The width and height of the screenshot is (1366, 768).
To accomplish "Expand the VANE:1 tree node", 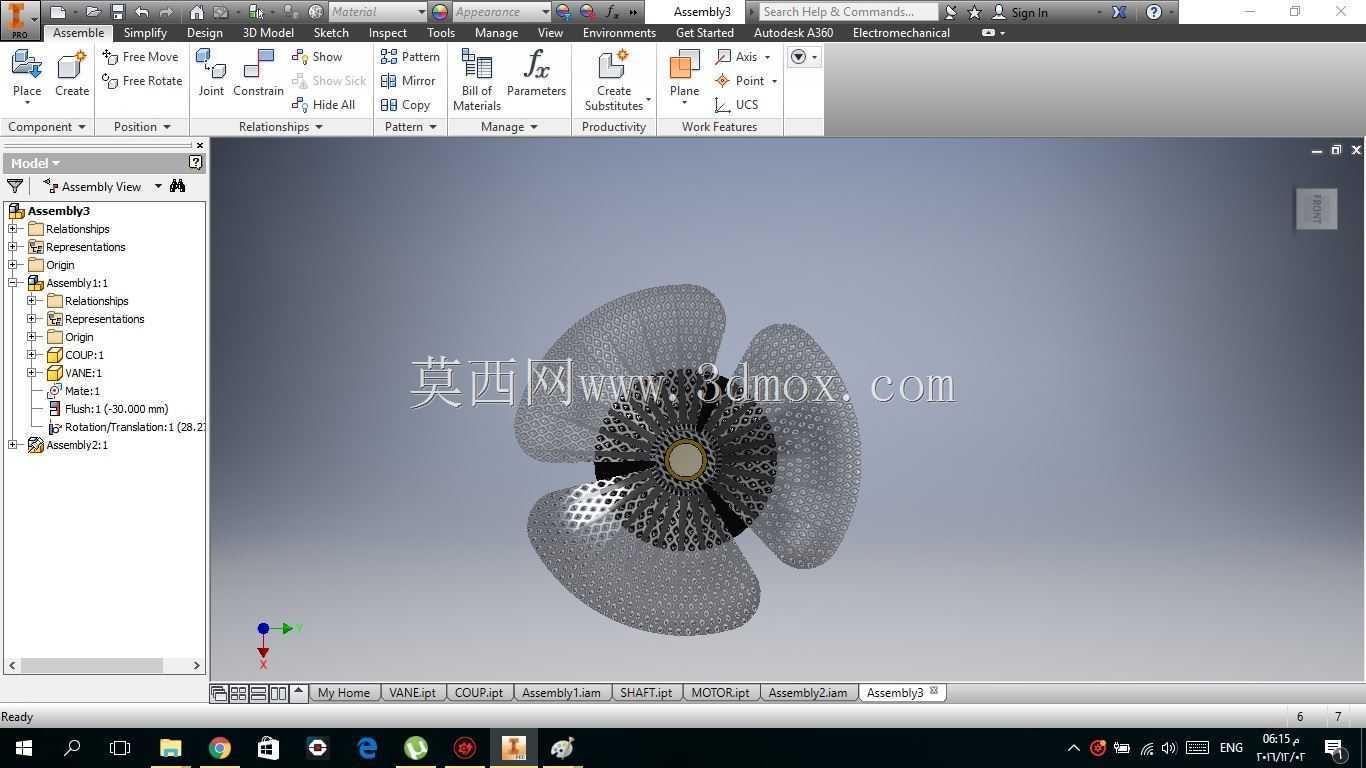I will (x=32, y=373).
